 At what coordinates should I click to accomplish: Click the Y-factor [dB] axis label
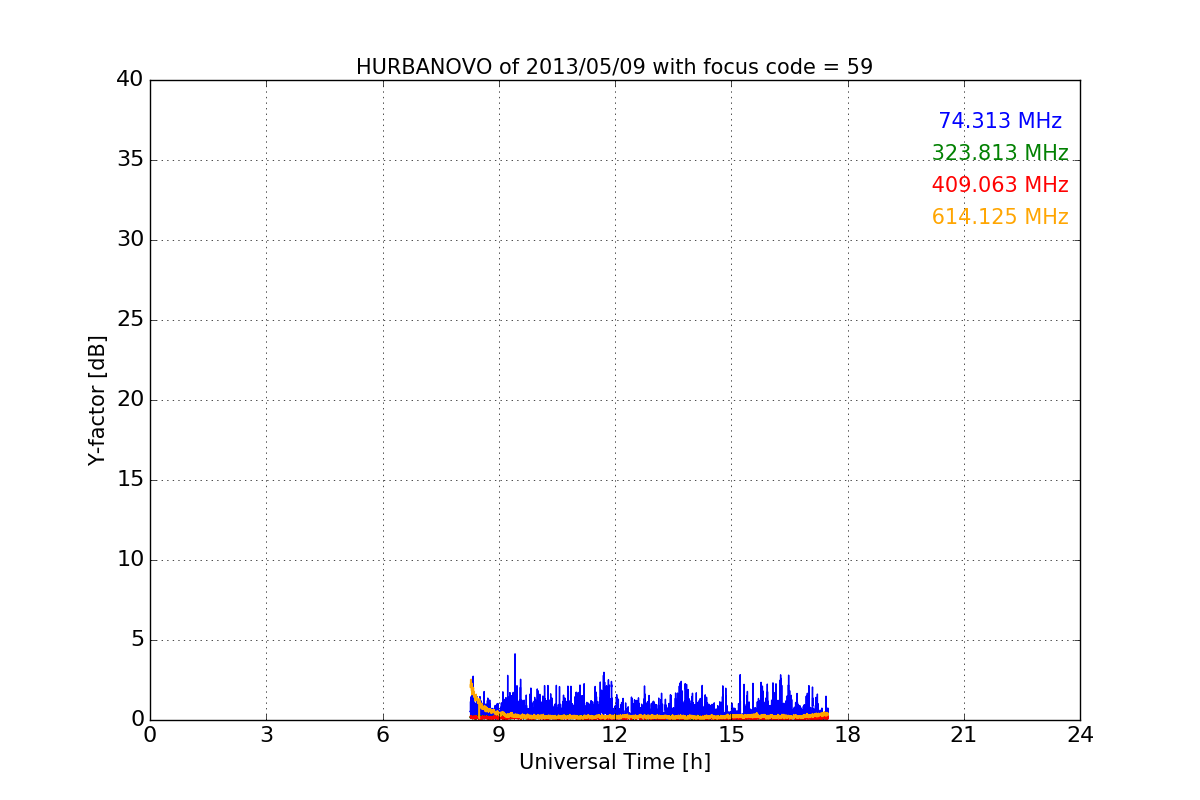tap(97, 400)
